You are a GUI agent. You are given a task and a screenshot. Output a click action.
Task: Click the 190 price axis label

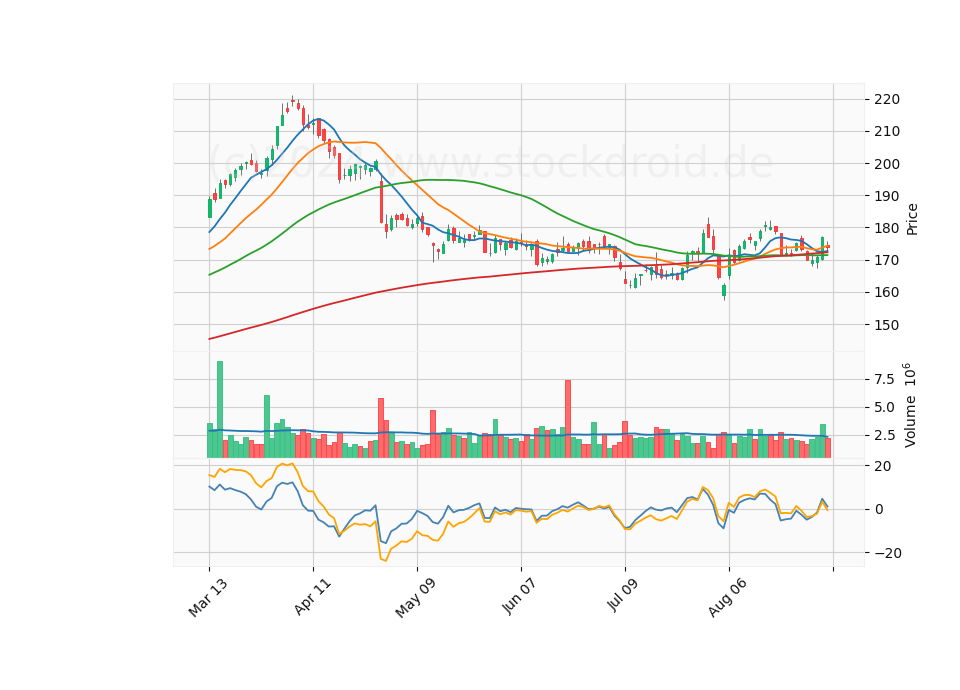pos(887,196)
